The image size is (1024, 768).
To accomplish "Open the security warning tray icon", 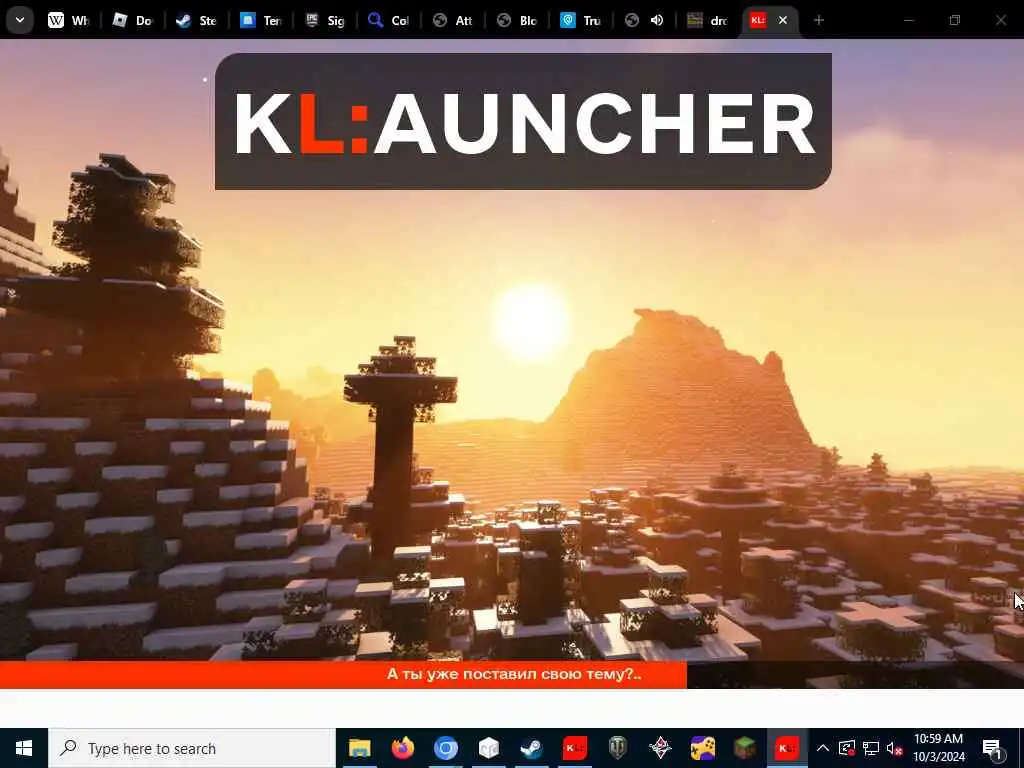I will coord(846,748).
